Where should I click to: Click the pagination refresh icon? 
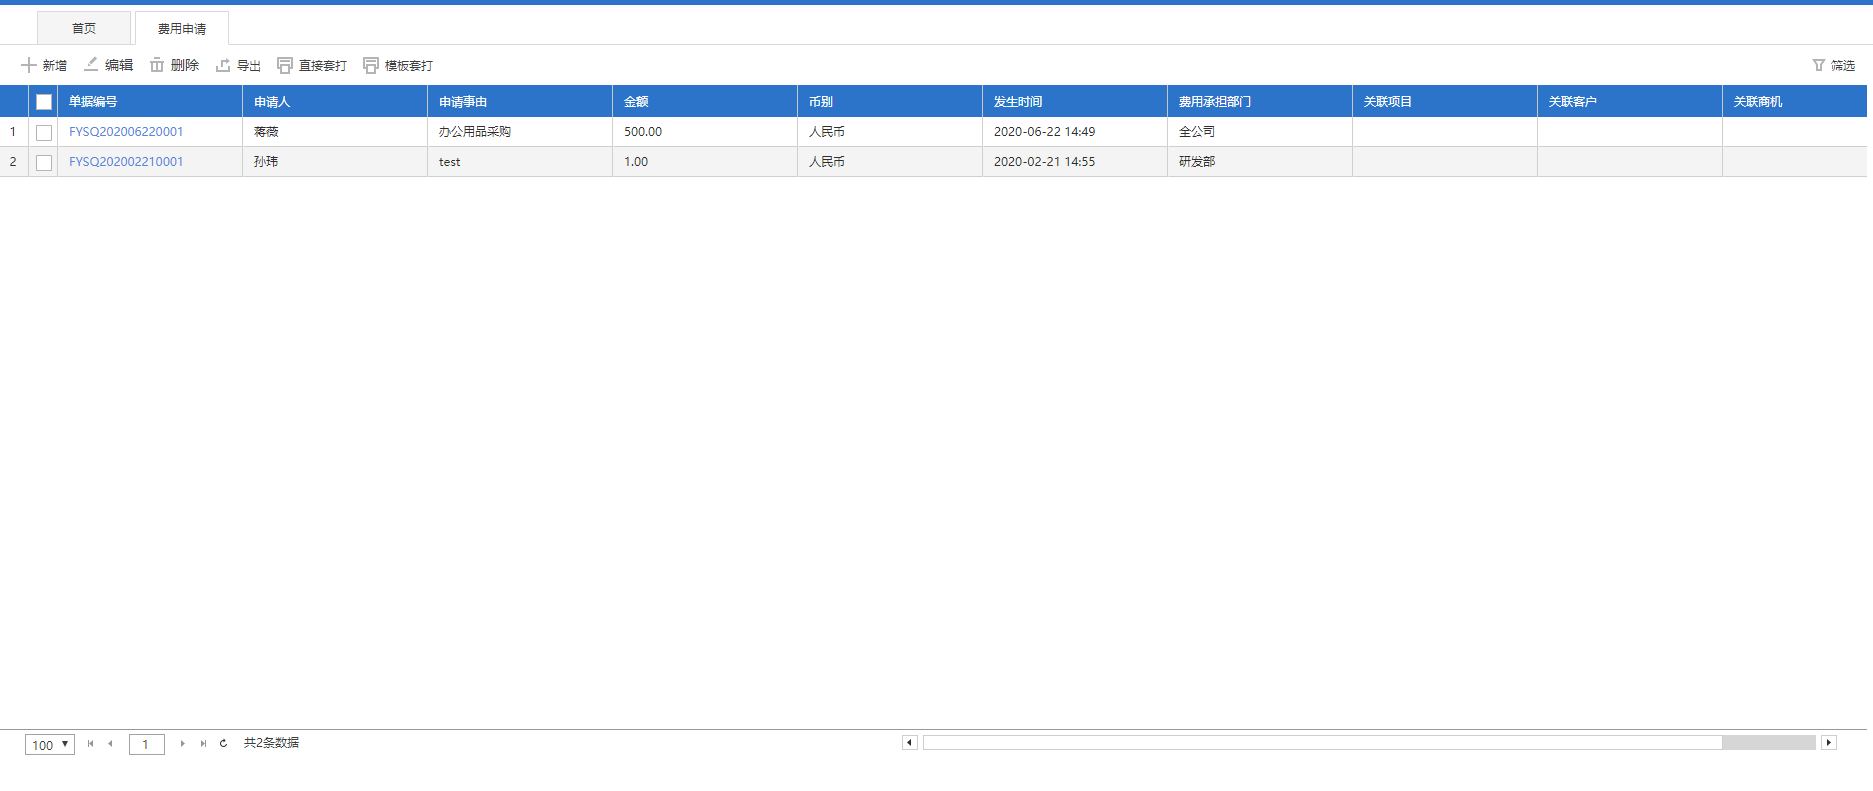pos(223,743)
